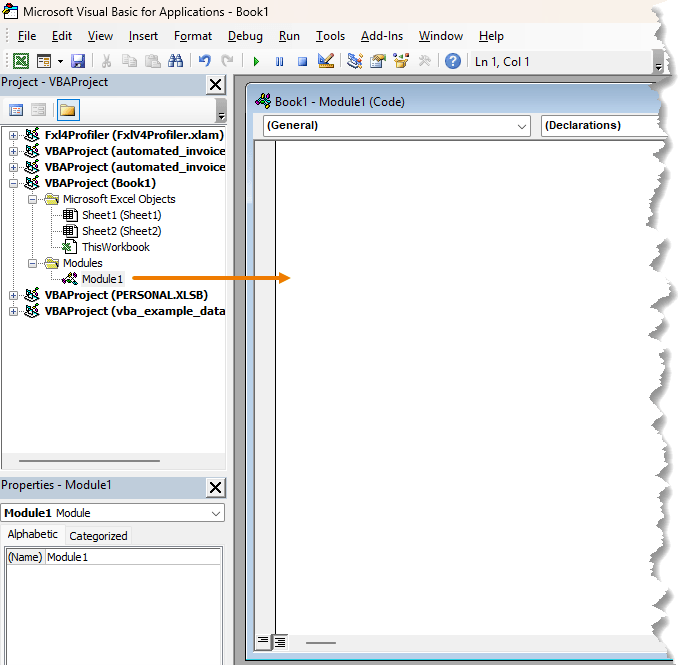Click the Redo toolbar icon

click(x=227, y=61)
